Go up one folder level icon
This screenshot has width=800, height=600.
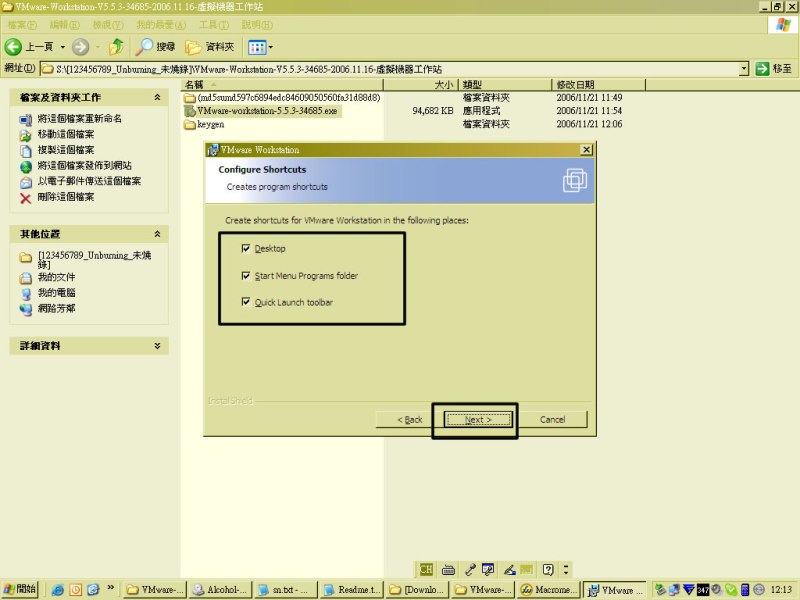116,46
